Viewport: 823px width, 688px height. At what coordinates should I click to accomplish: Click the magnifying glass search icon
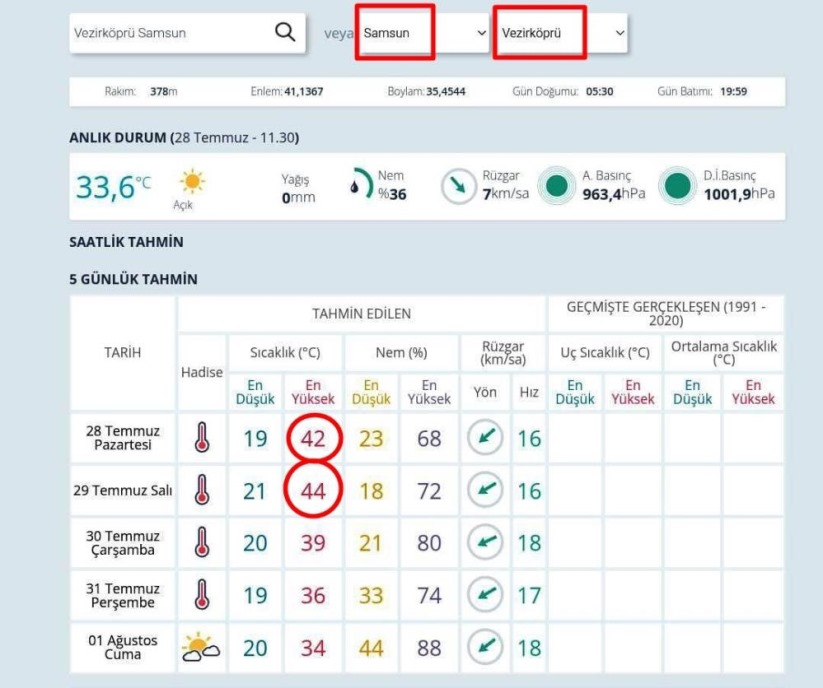(x=285, y=33)
